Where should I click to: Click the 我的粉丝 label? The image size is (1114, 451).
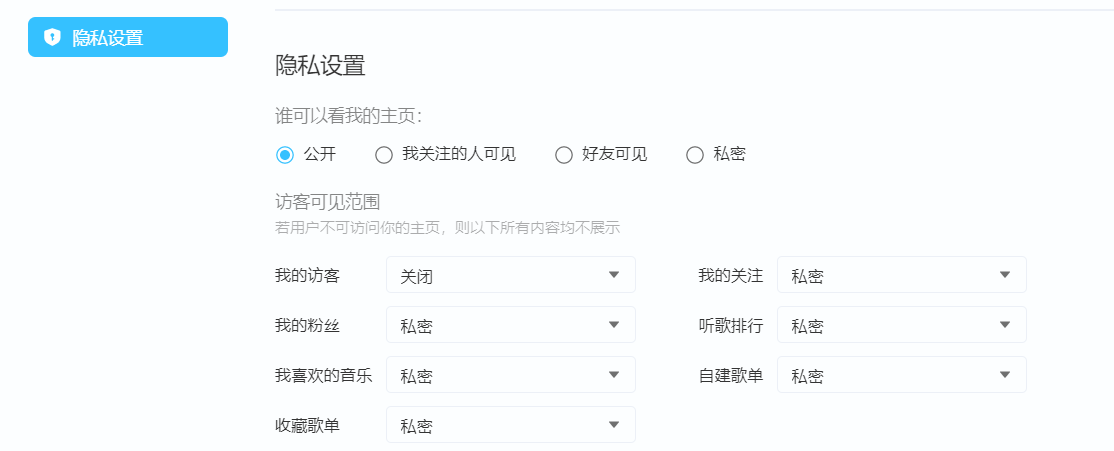307,325
